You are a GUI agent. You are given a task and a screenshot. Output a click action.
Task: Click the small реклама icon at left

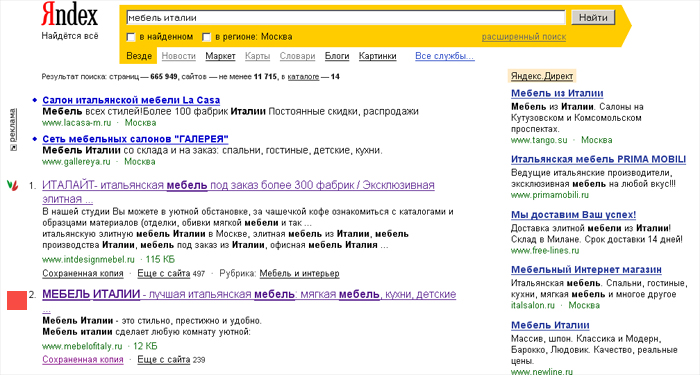[13, 147]
